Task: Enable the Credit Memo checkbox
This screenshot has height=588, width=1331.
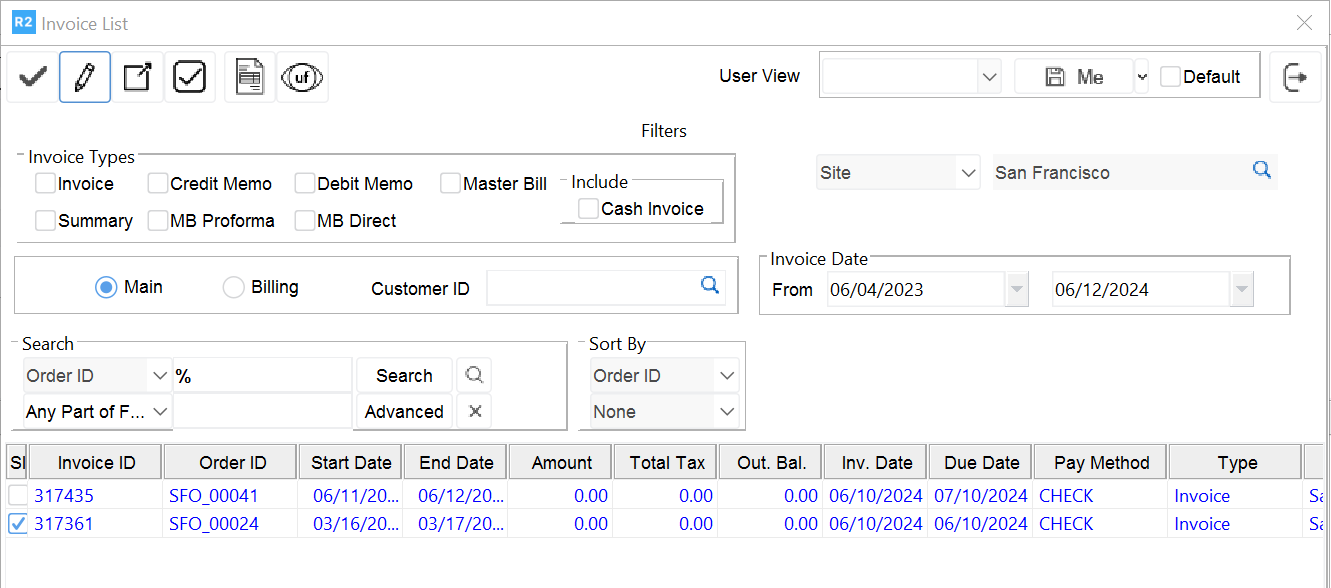Action: (x=158, y=184)
